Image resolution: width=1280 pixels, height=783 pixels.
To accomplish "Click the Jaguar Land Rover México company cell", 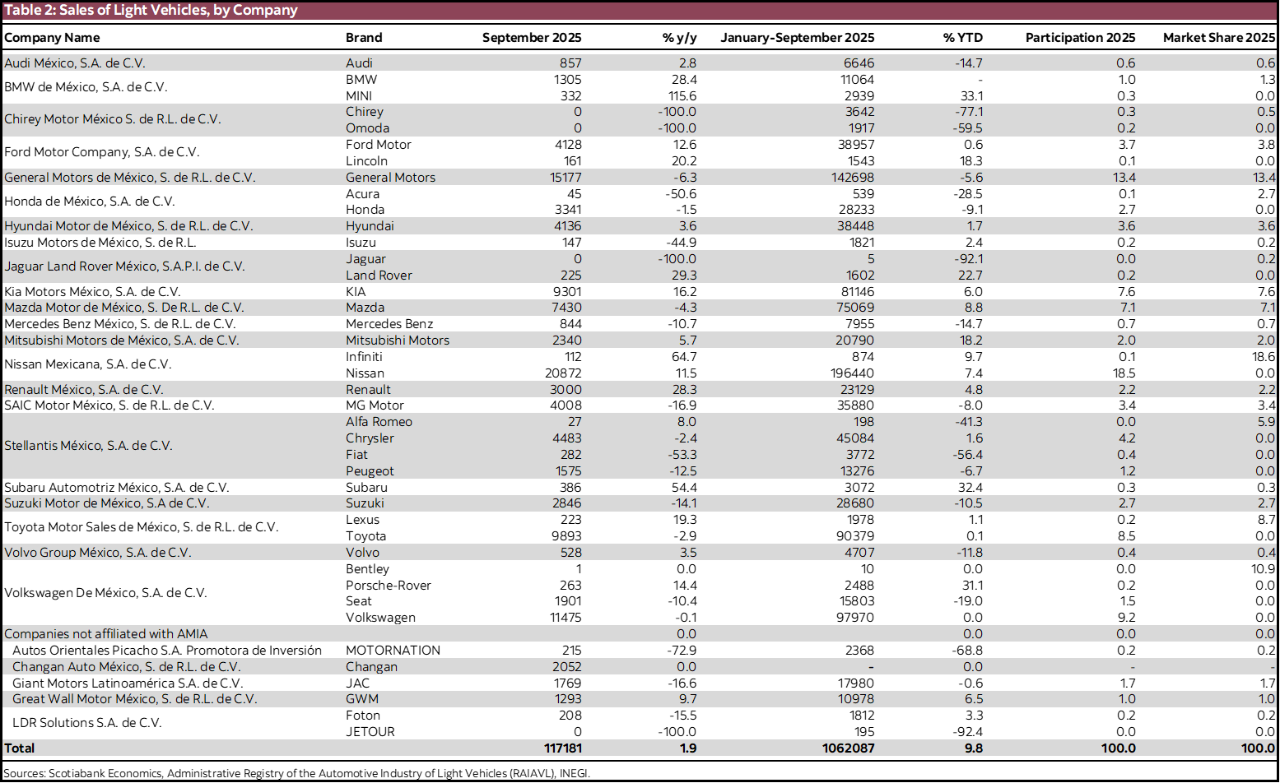I will (124, 267).
